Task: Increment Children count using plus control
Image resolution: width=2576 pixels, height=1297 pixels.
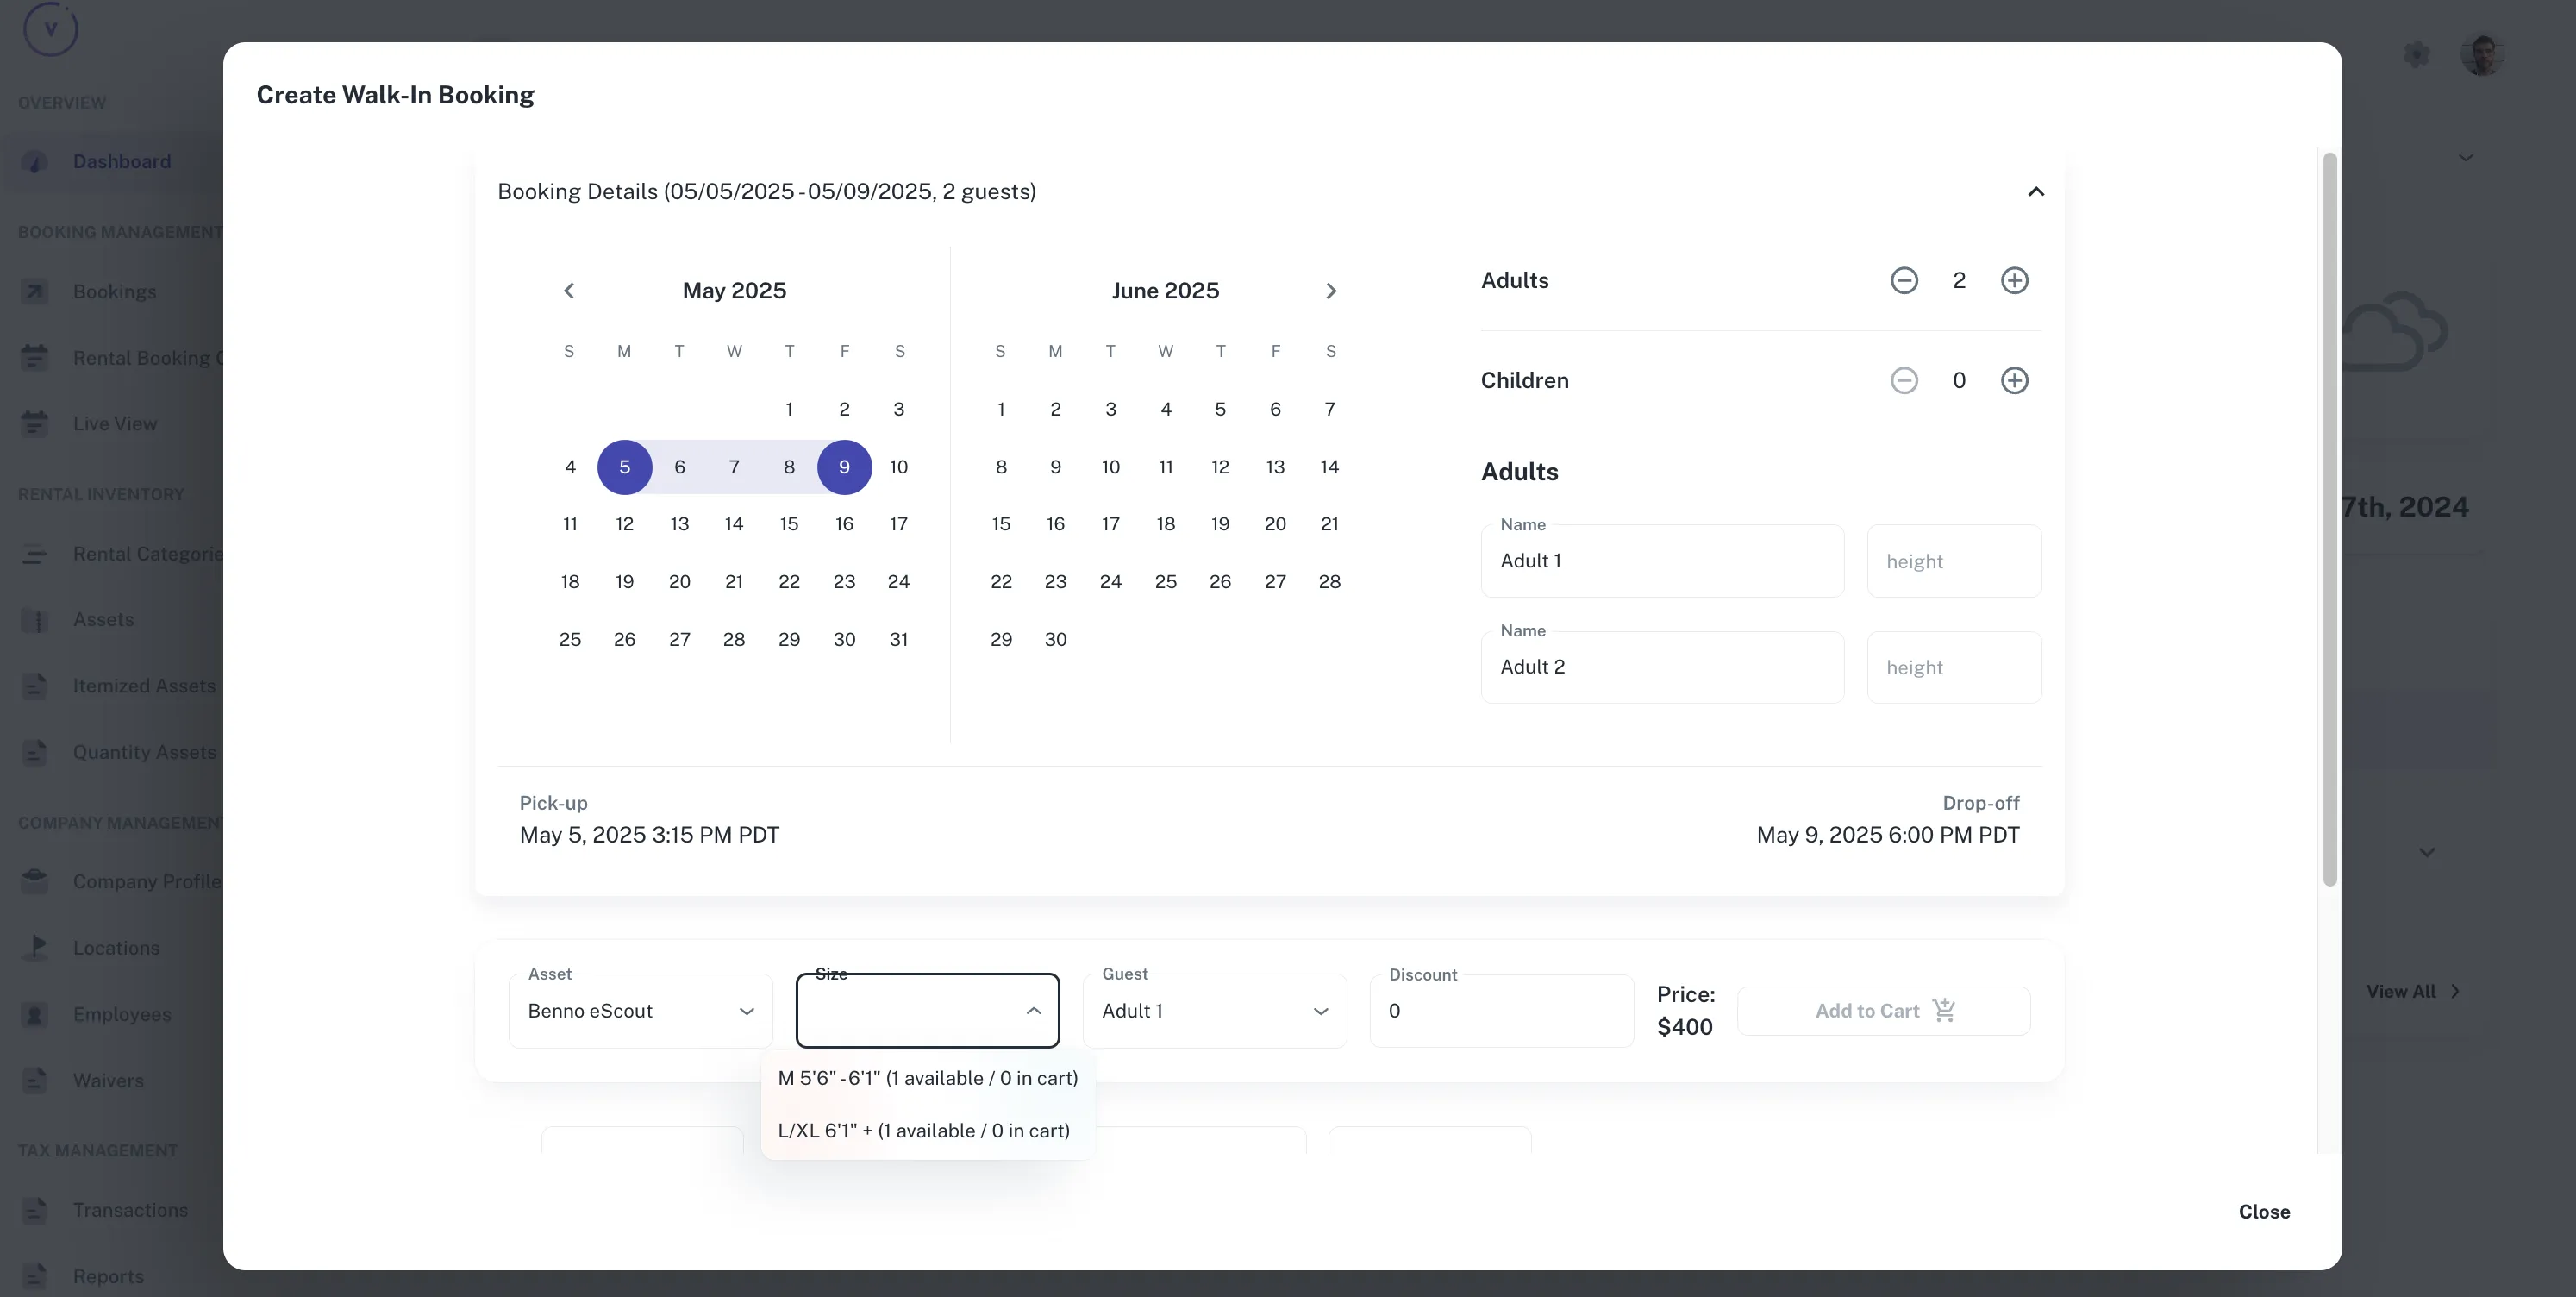Action: point(2014,380)
